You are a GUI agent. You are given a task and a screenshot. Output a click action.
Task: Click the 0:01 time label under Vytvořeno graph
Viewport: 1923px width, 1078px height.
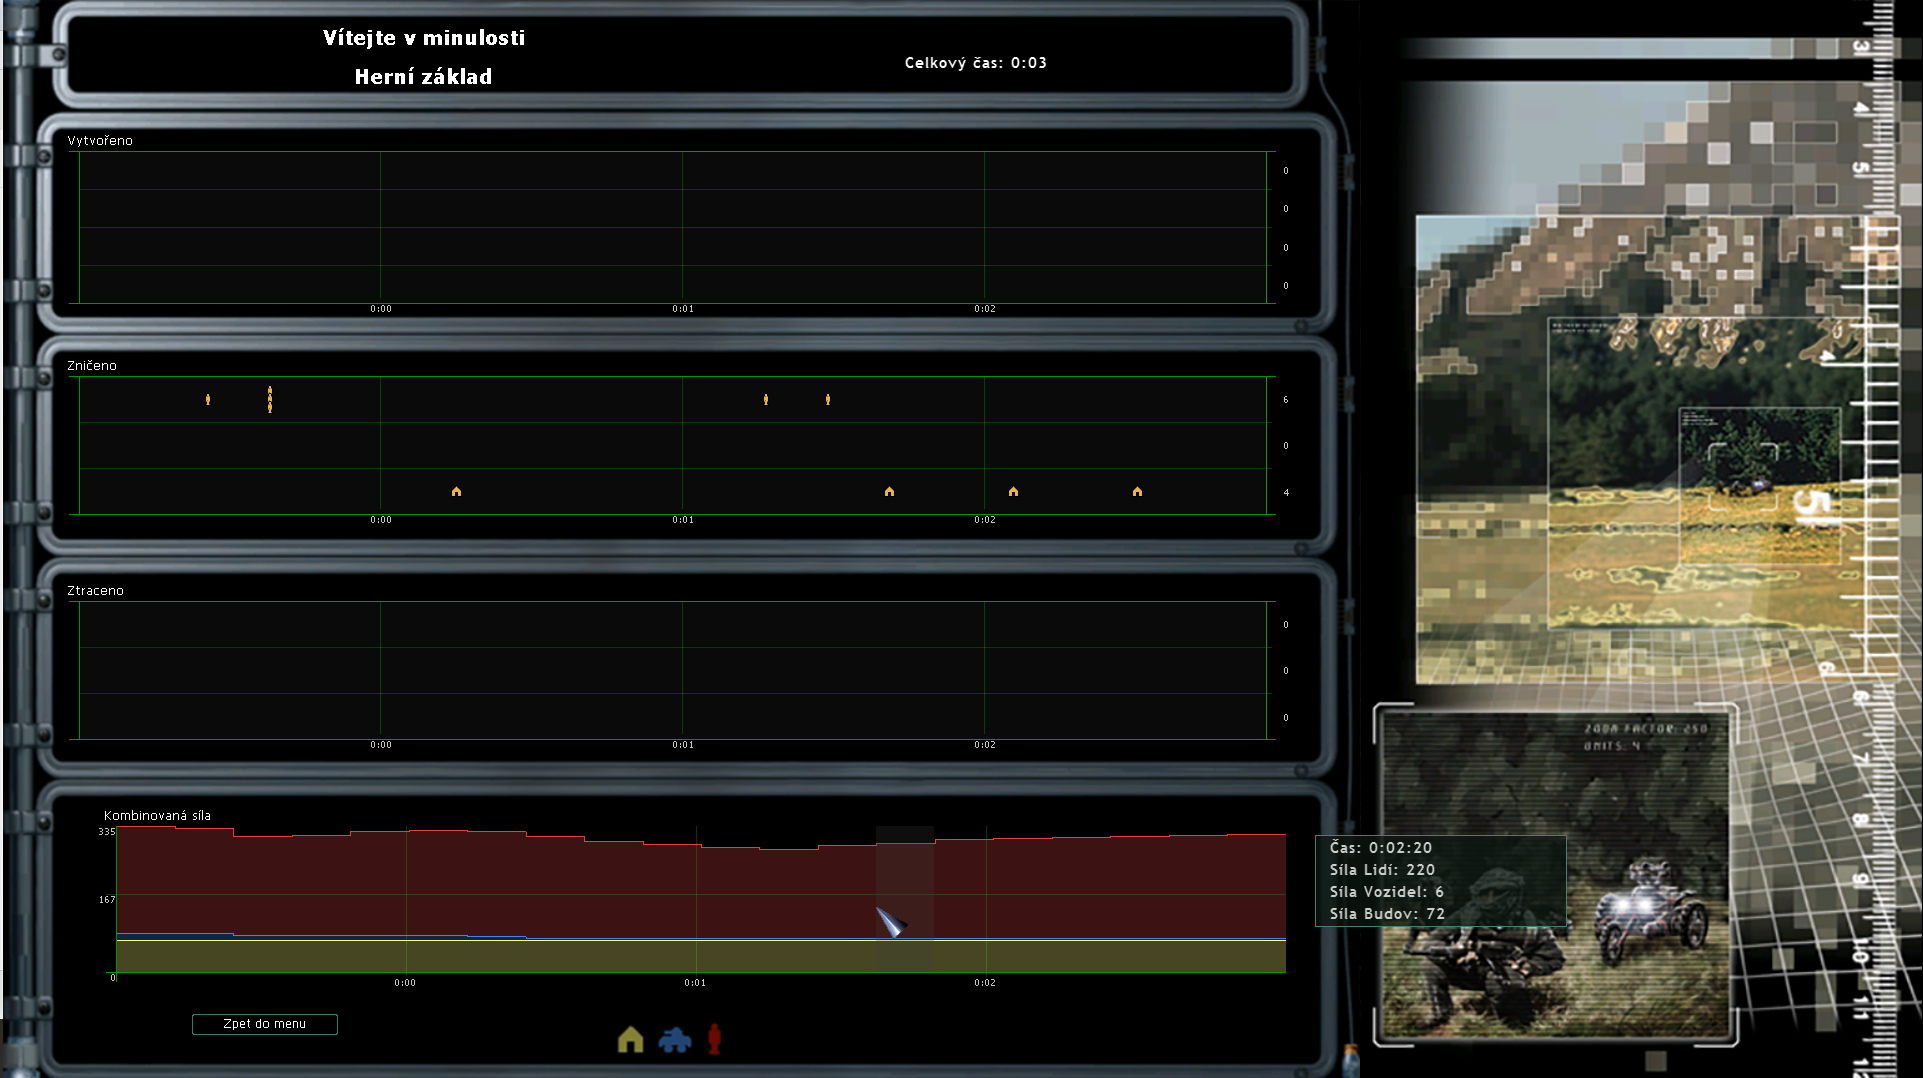click(683, 309)
